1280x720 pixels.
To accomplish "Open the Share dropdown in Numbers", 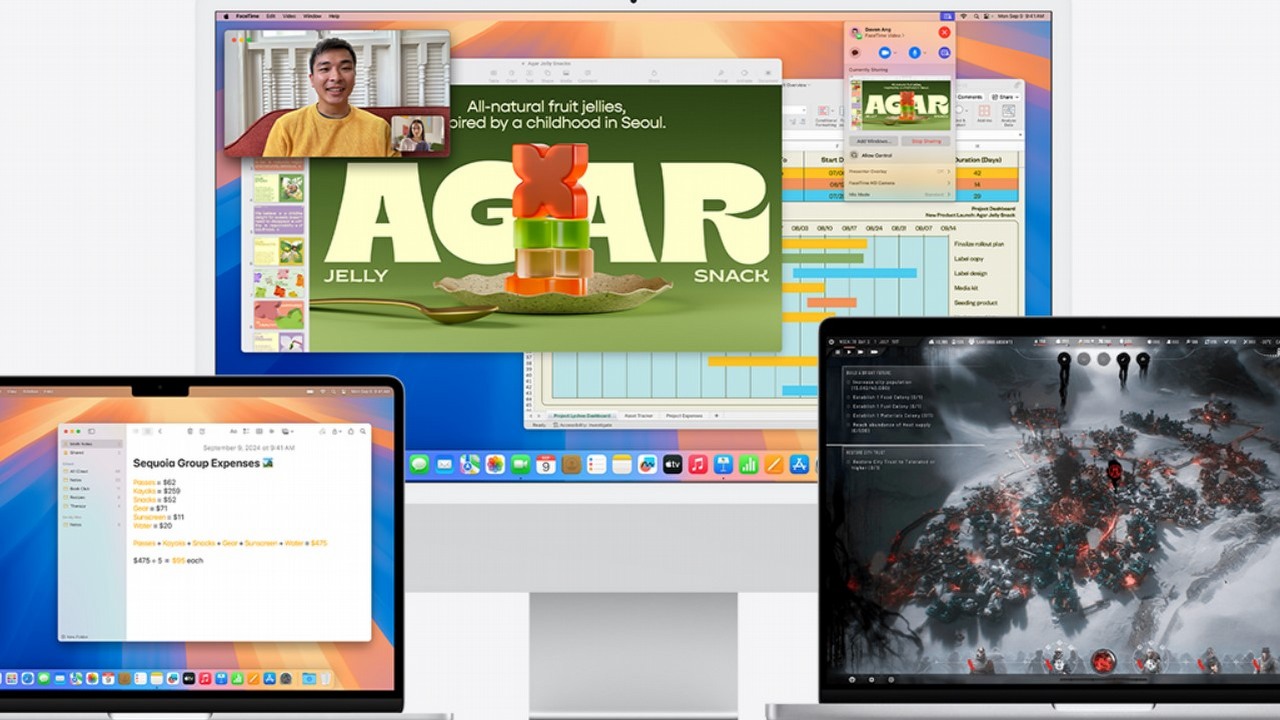I will click(1005, 97).
